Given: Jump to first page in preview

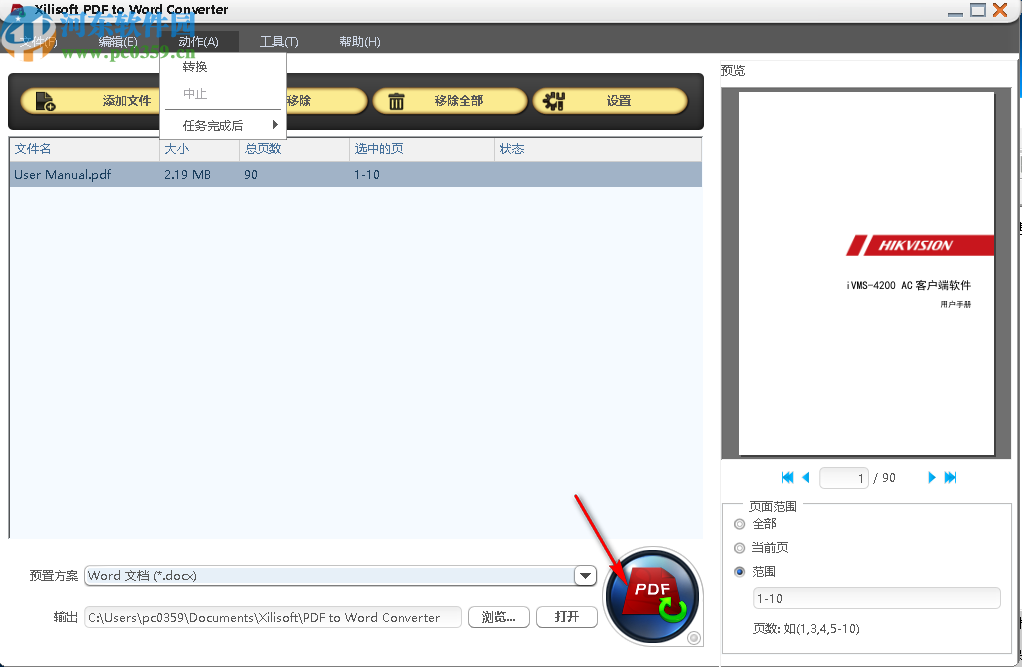Looking at the screenshot, I should click(x=787, y=477).
